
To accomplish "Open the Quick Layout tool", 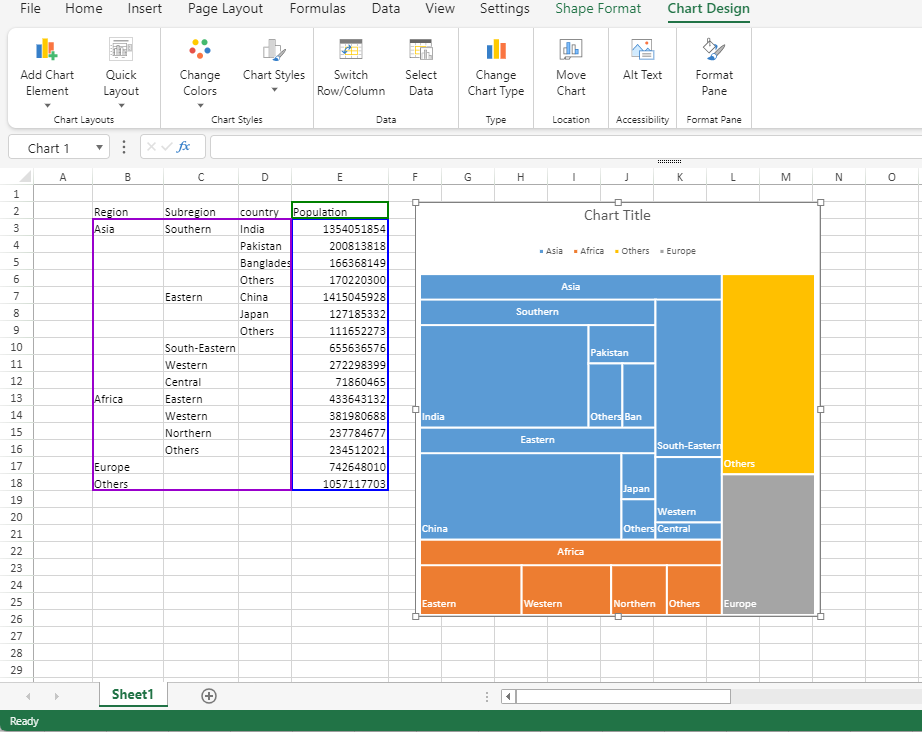I will tap(121, 50).
